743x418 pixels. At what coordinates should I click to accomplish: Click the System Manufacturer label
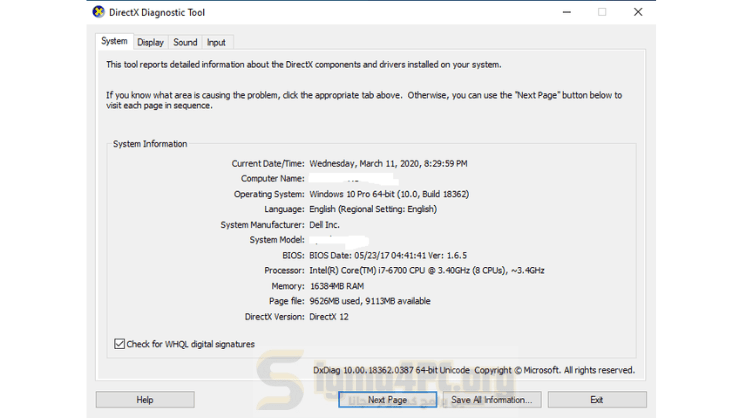pos(262,225)
